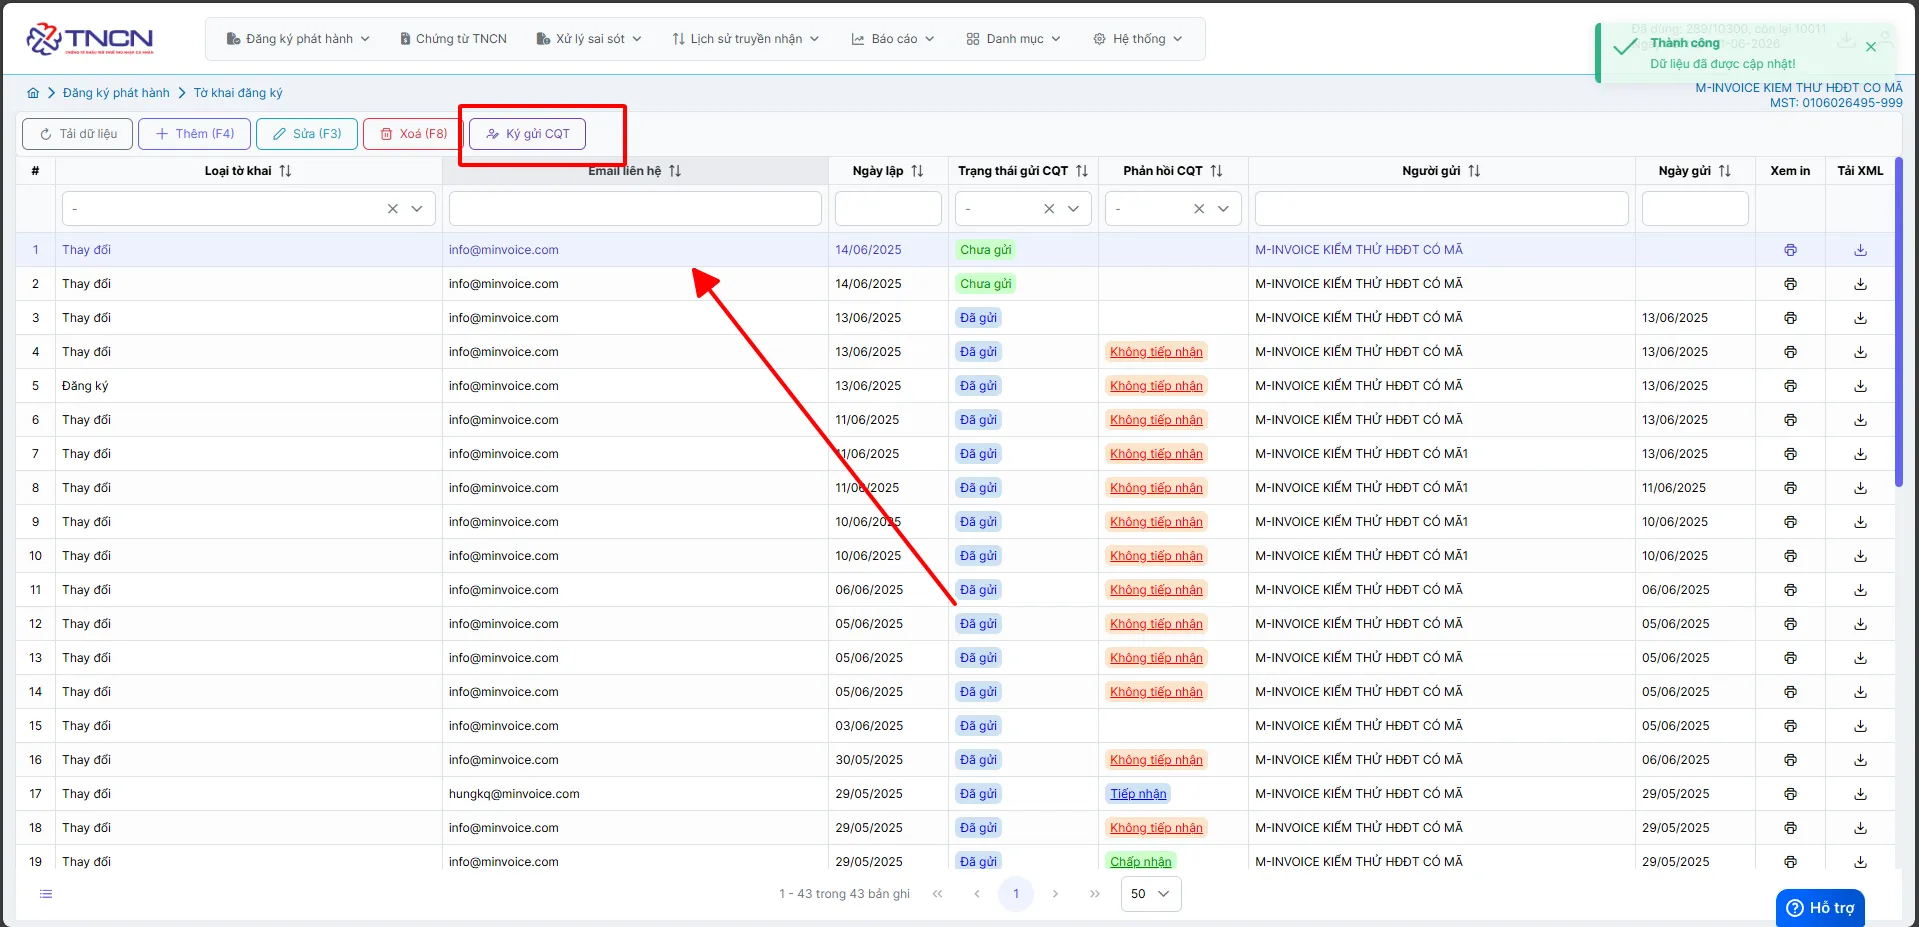
Task: Open the list menu icon at bottom left
Action: coord(45,893)
